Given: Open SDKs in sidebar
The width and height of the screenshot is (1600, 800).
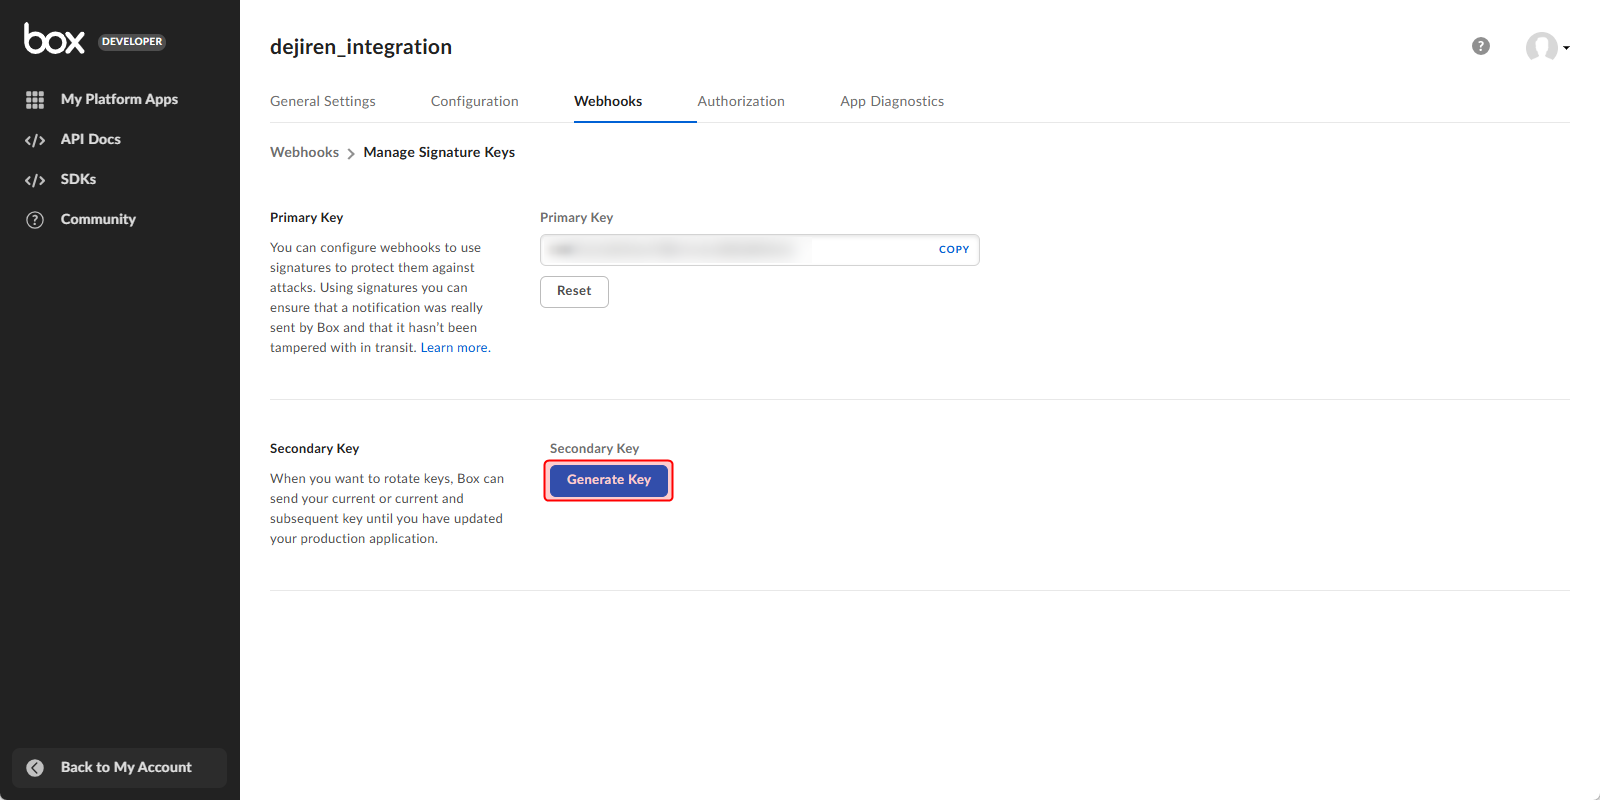Looking at the screenshot, I should [78, 179].
